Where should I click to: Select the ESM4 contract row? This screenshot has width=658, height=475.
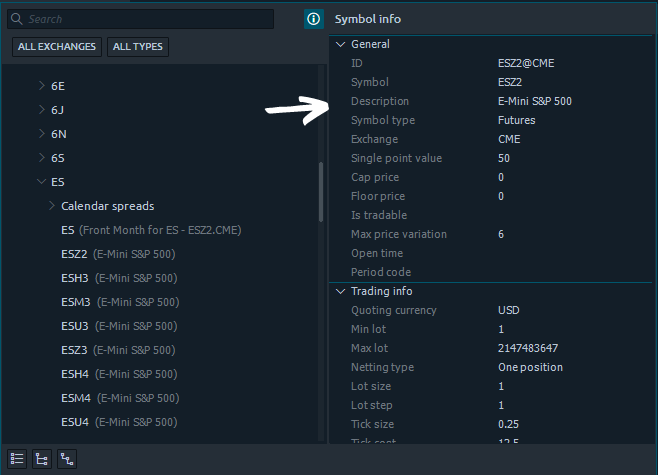pos(120,397)
